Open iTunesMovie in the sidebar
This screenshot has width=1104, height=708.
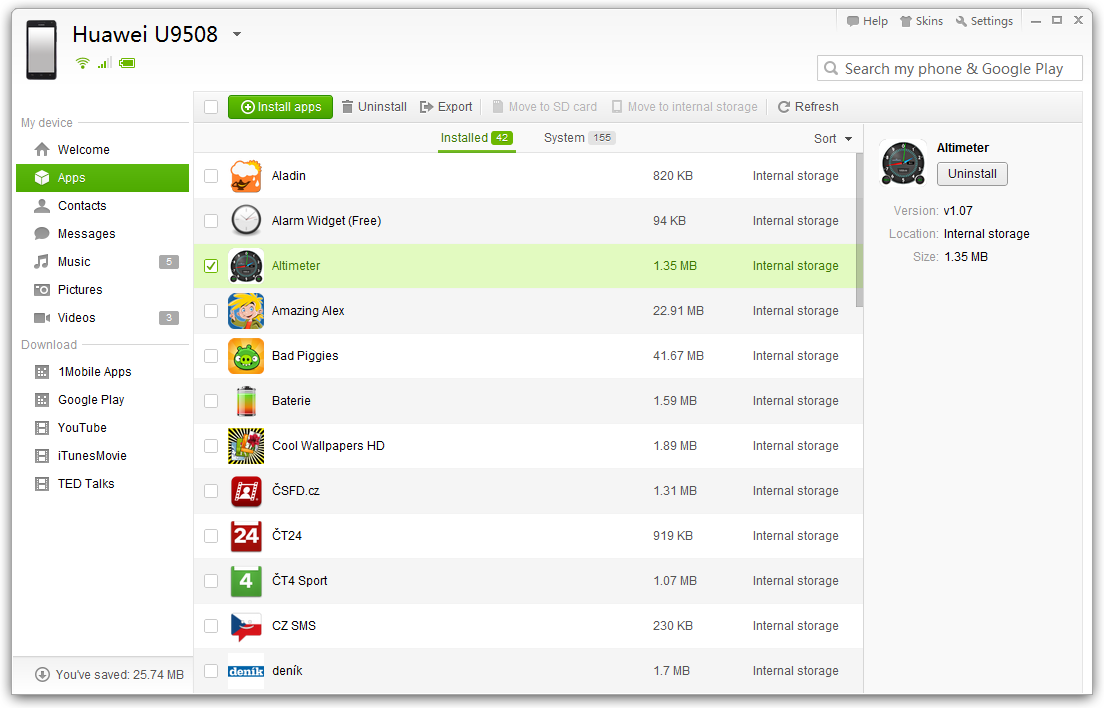(x=103, y=456)
